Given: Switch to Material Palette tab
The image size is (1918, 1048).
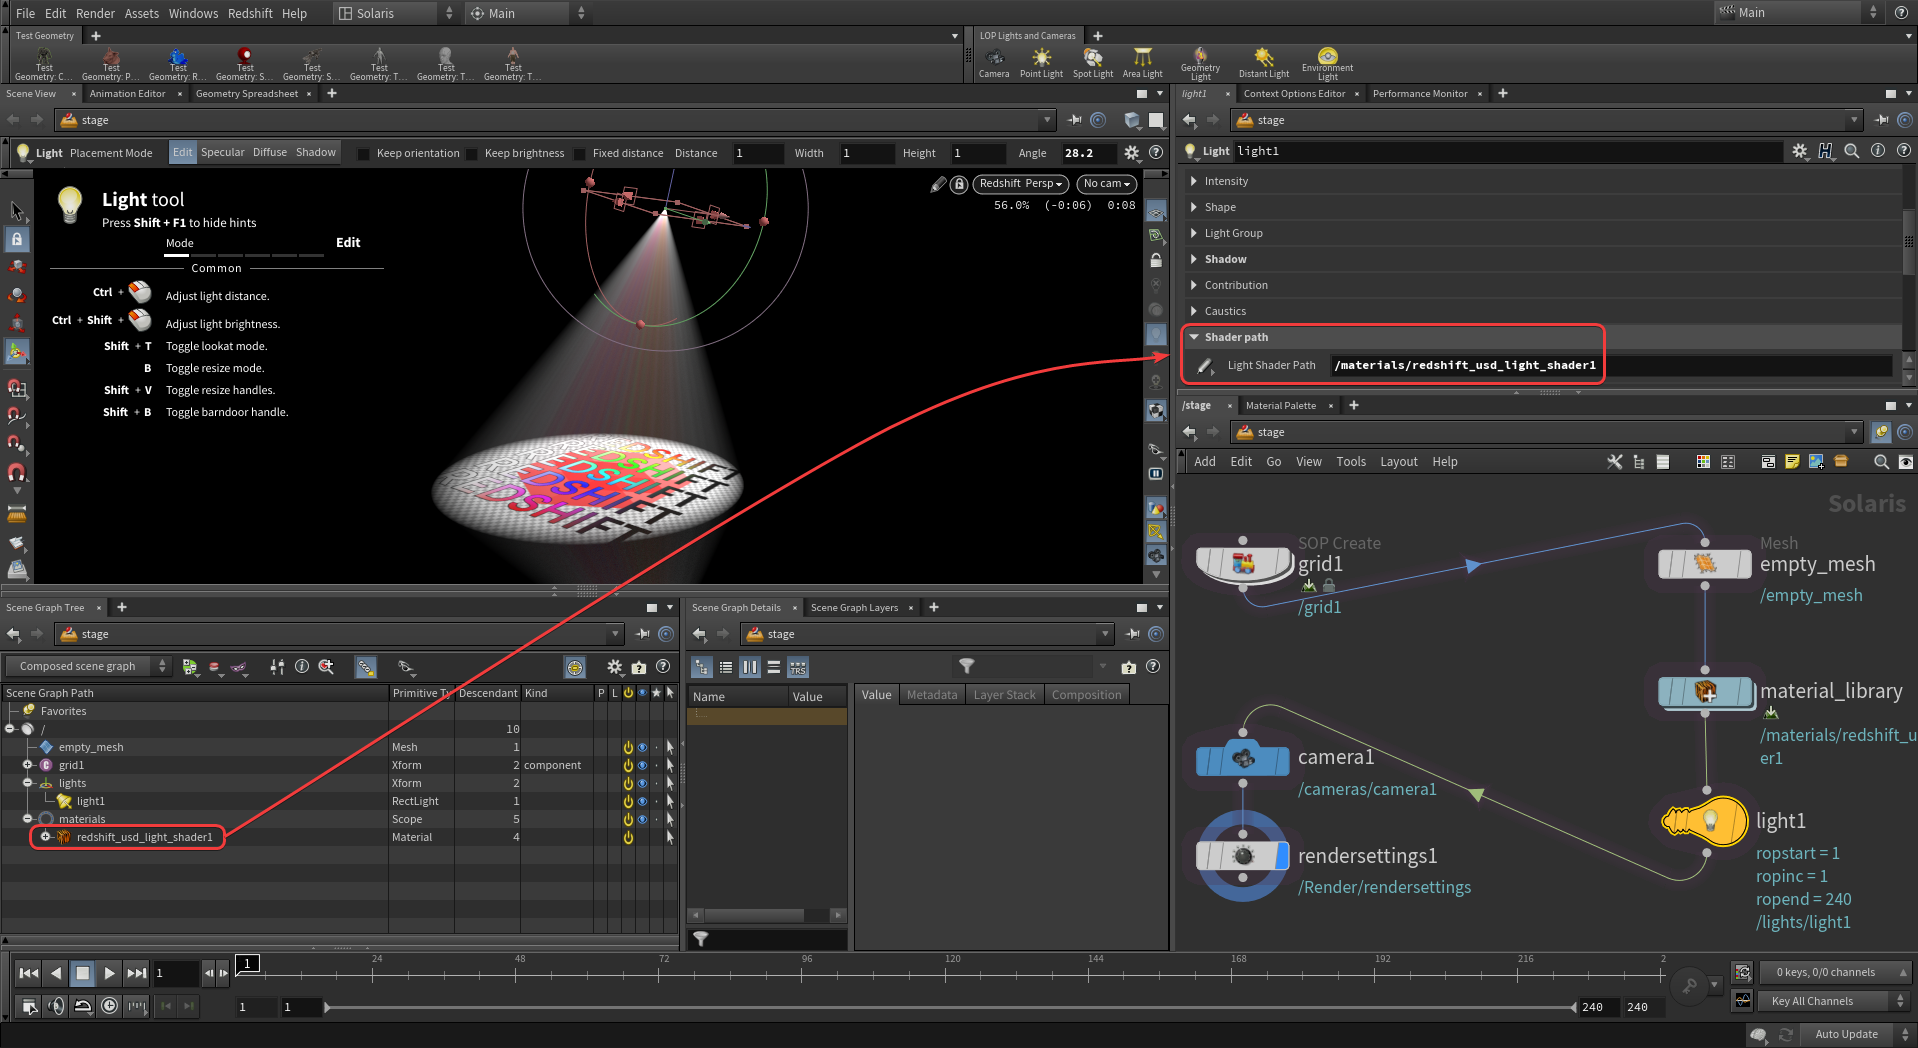Looking at the screenshot, I should coord(1280,405).
